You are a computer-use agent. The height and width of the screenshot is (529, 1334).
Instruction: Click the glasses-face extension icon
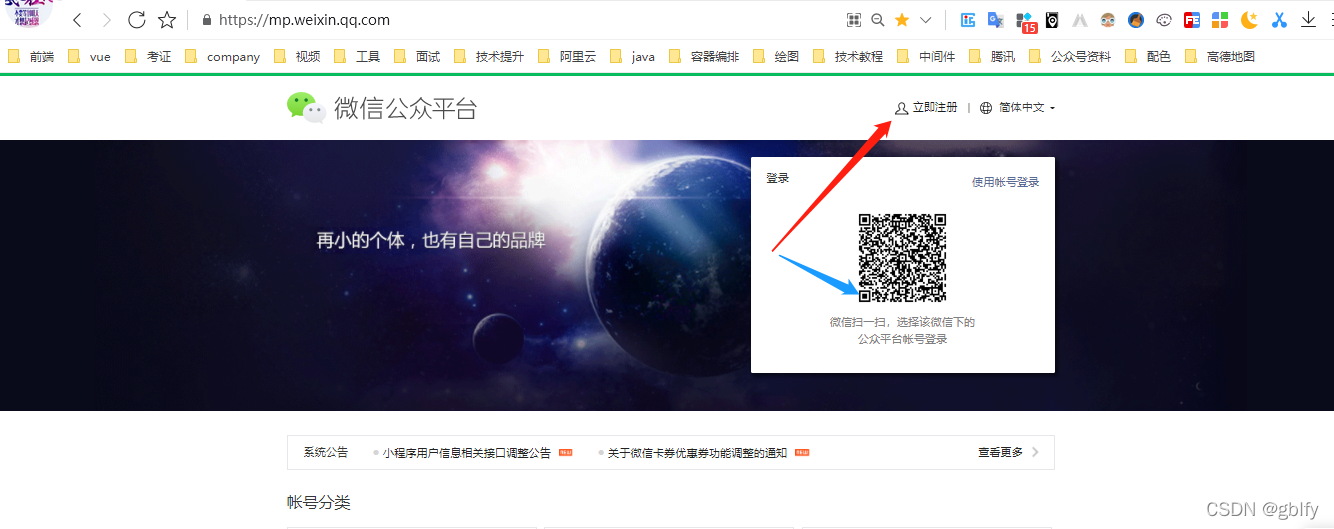click(1108, 20)
